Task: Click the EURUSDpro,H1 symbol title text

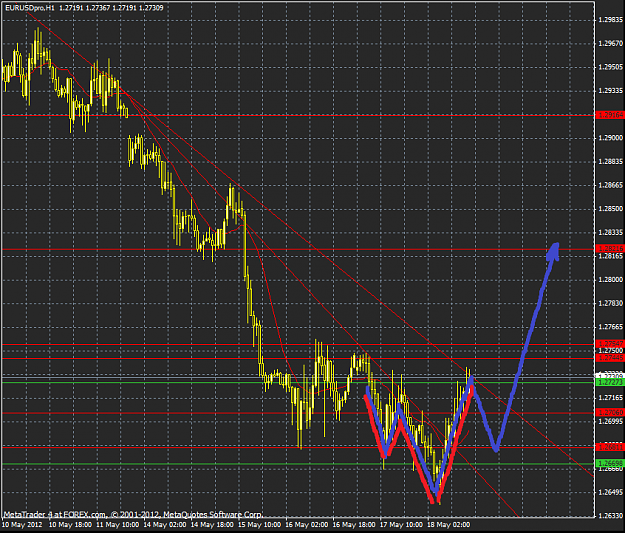Action: tap(30, 8)
